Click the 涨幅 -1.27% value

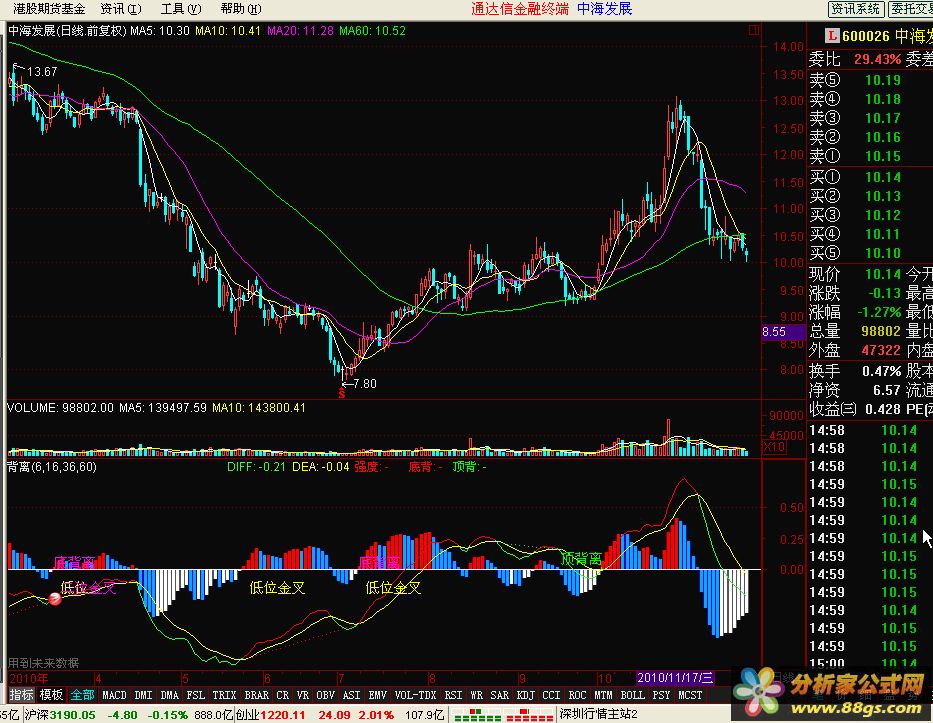879,312
